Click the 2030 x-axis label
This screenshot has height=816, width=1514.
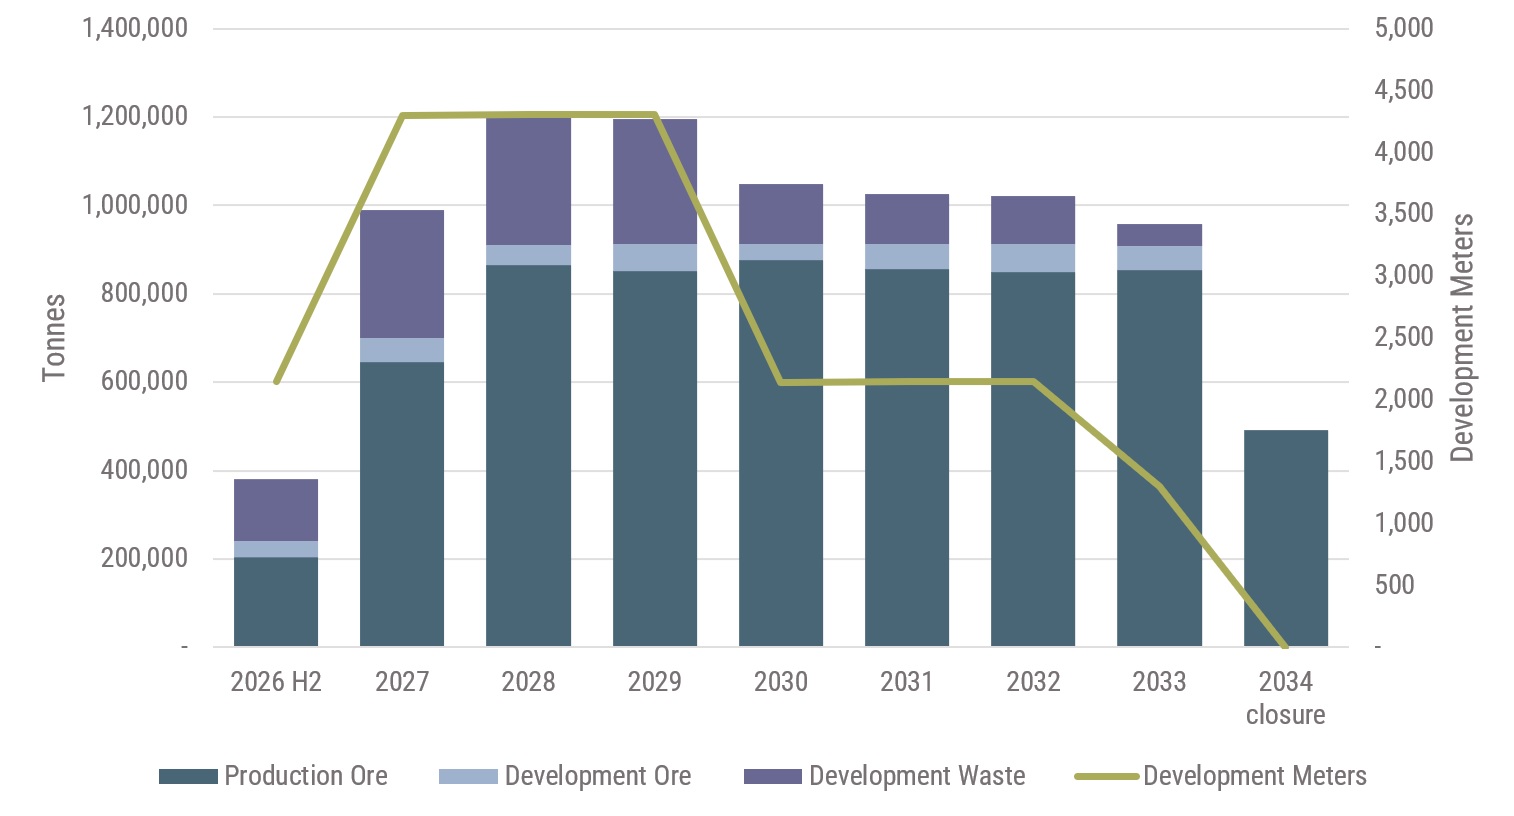[x=781, y=682]
